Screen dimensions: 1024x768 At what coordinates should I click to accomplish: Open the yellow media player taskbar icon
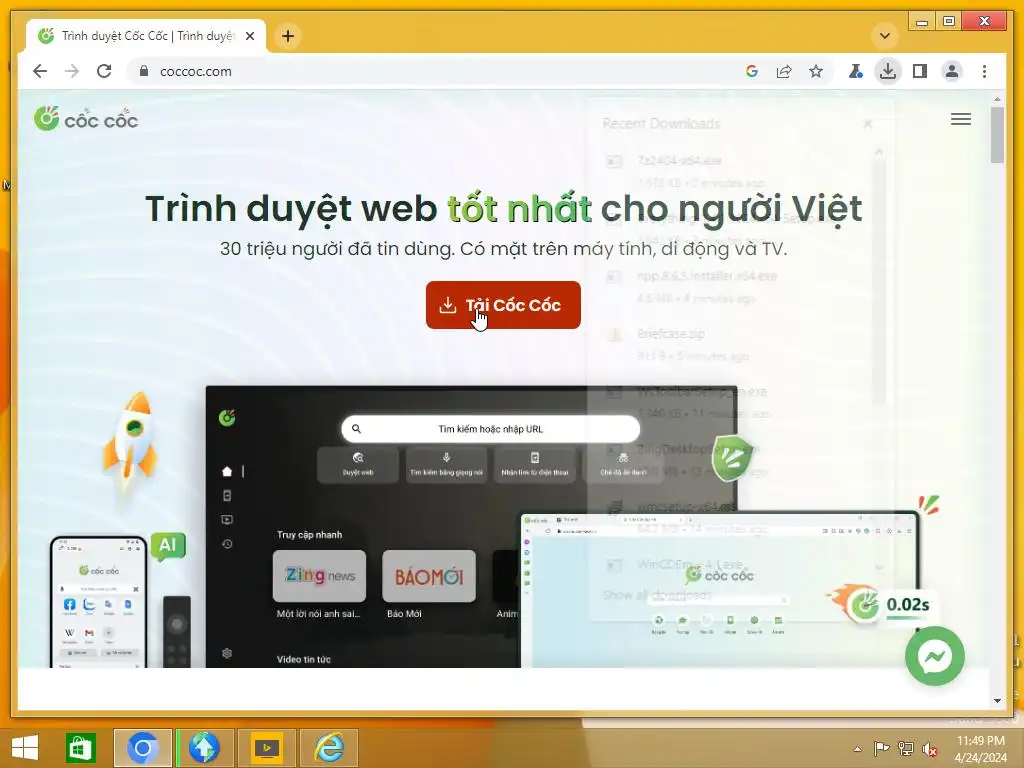266,748
